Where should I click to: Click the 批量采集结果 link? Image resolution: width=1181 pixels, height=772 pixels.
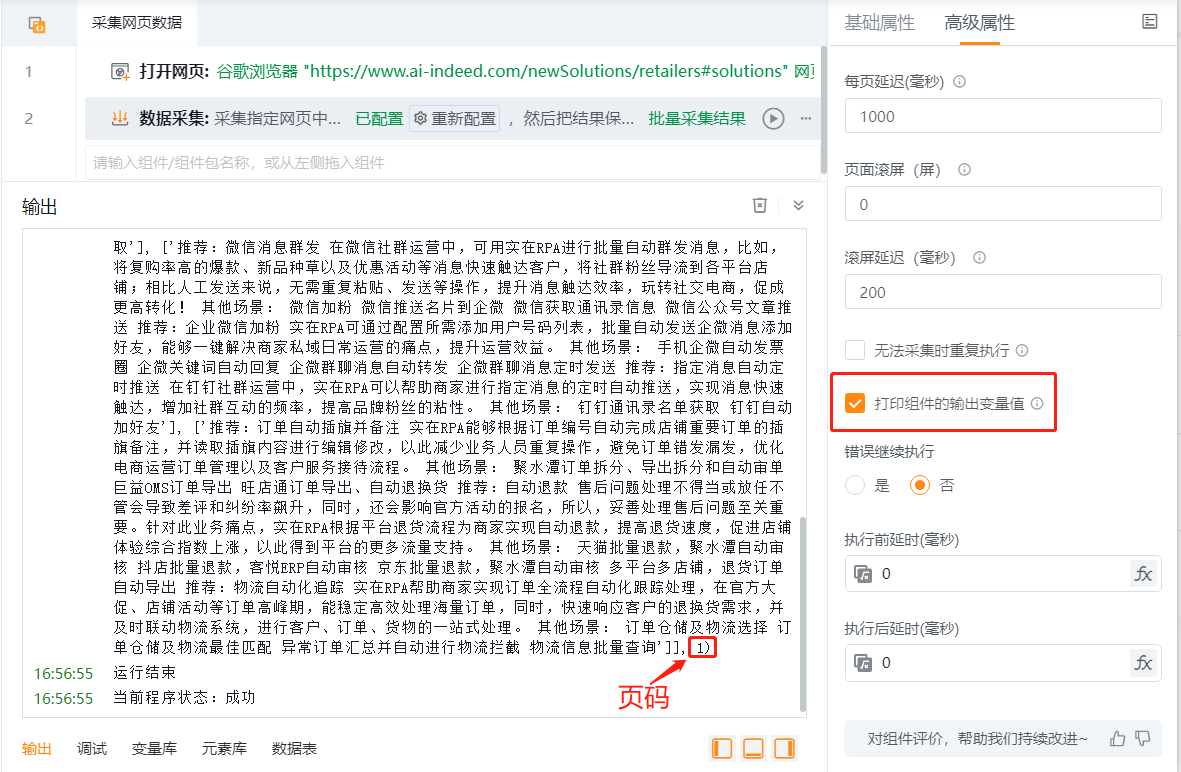(x=697, y=119)
